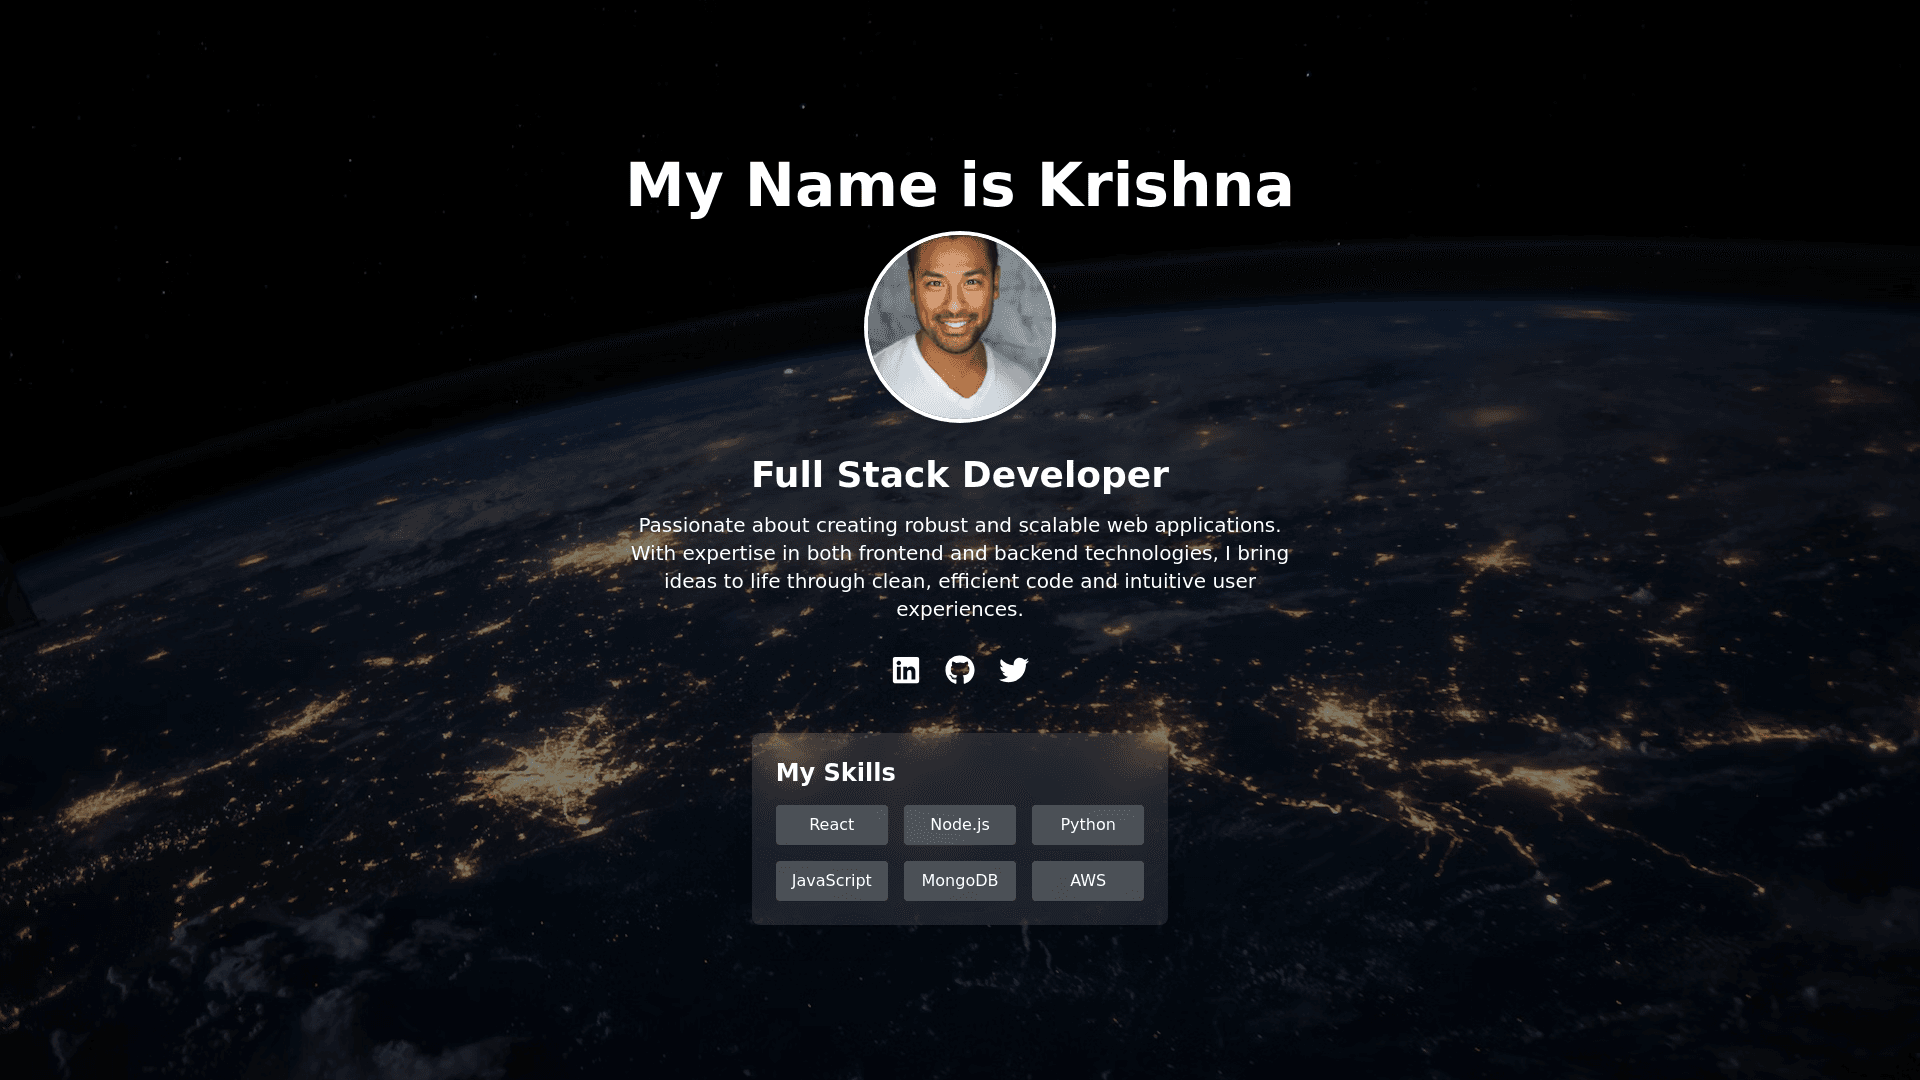The image size is (1920, 1080).
Task: Select the AWS skill chip
Action: tap(1087, 881)
